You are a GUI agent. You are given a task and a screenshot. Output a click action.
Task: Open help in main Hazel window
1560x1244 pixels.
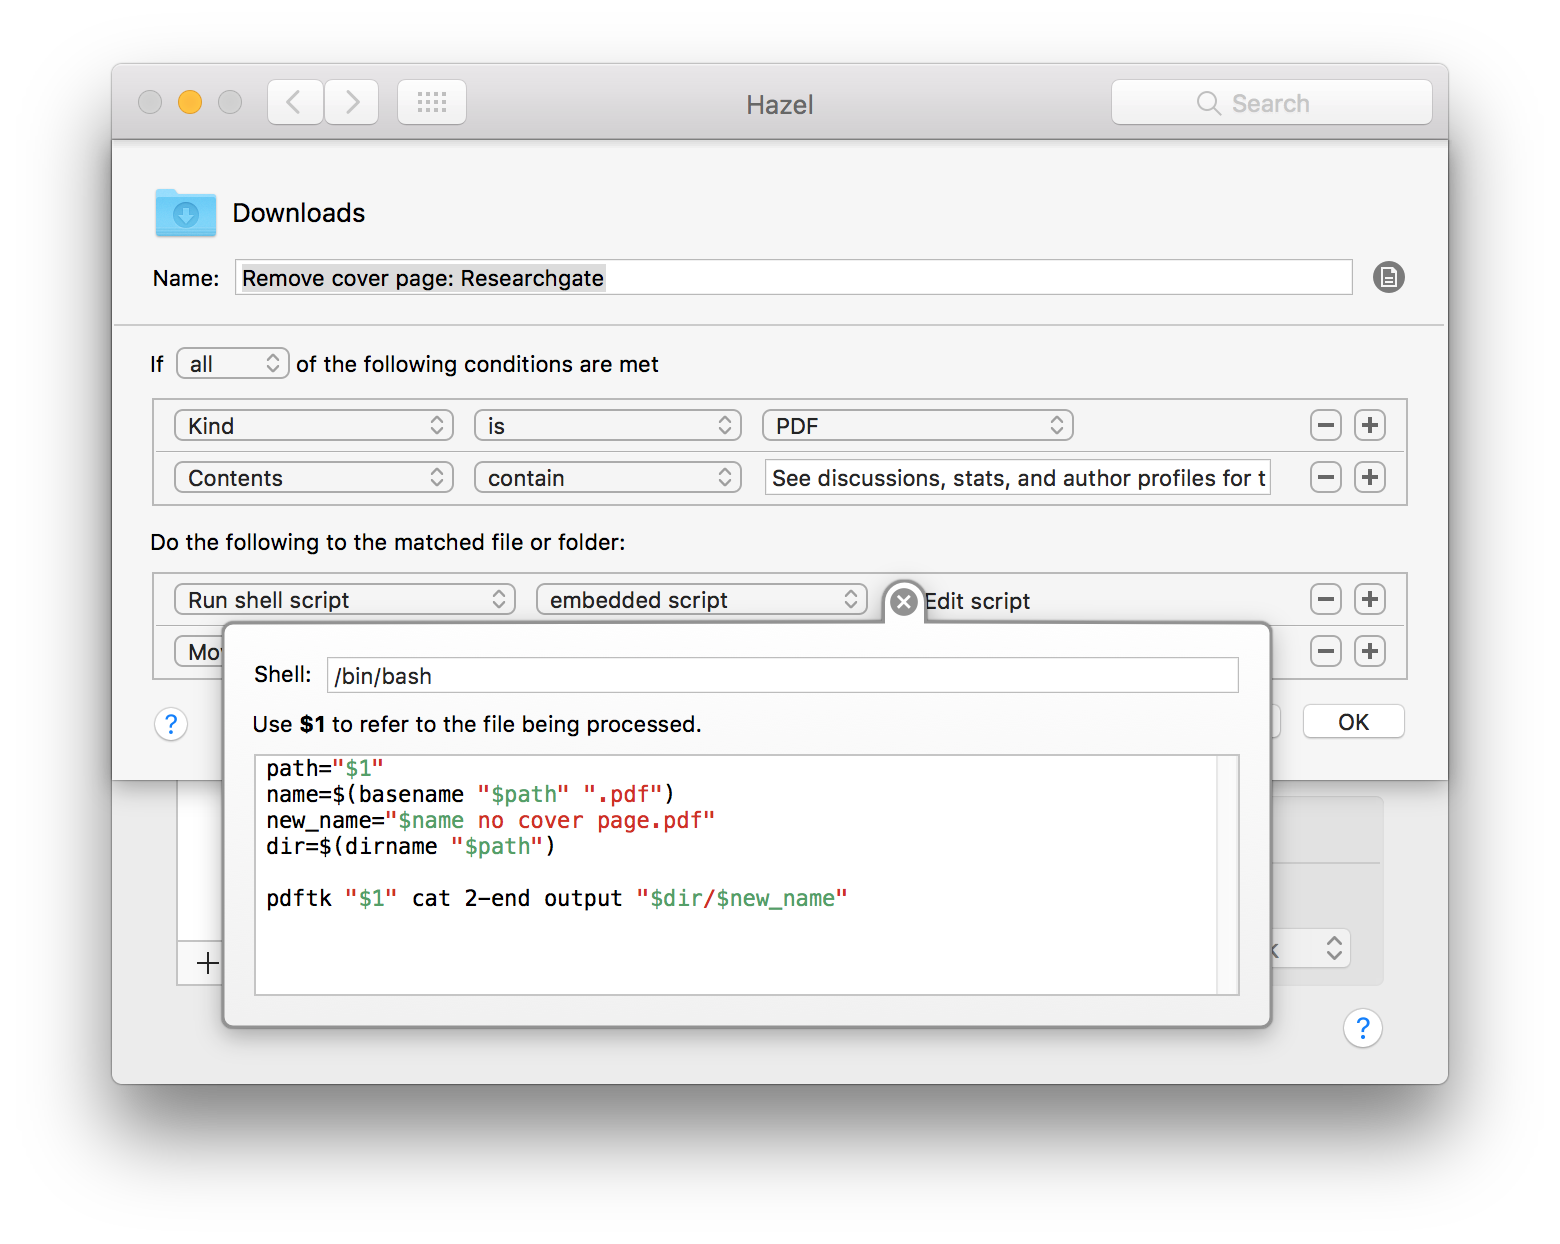pyautogui.click(x=1363, y=1028)
